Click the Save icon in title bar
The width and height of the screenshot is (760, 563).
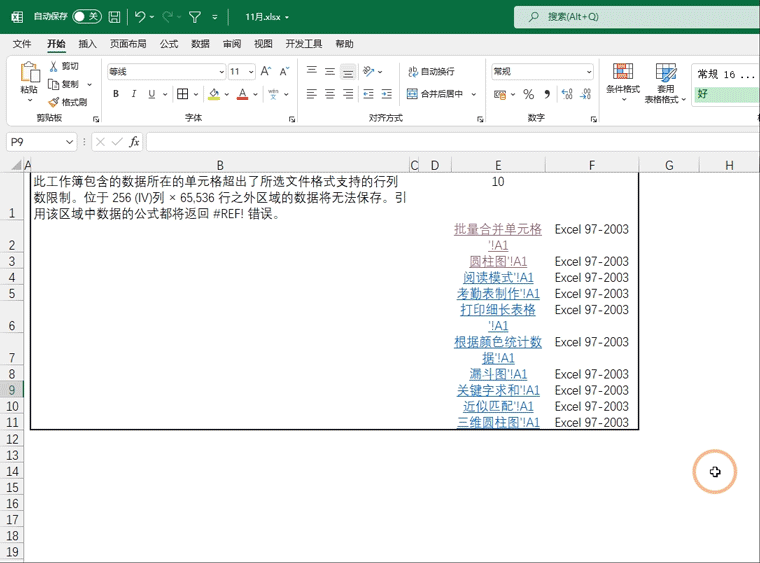pos(115,17)
